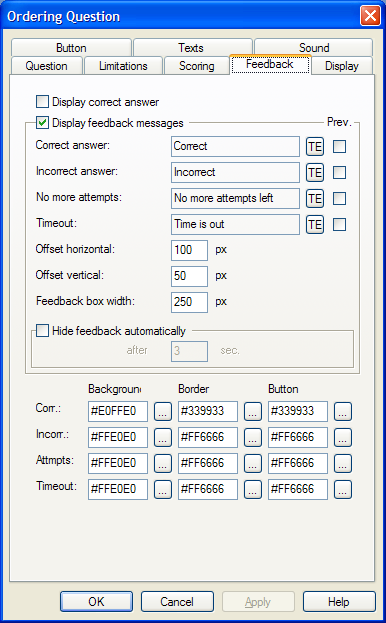
Task: Browse Timeout row background color
Action: (163, 489)
